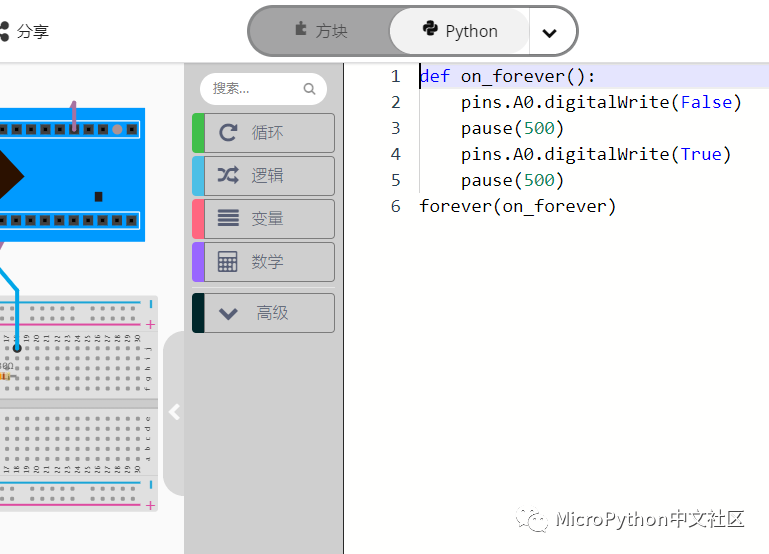Click the Python logo icon
Screen dimensions: 769x554
coord(430,28)
